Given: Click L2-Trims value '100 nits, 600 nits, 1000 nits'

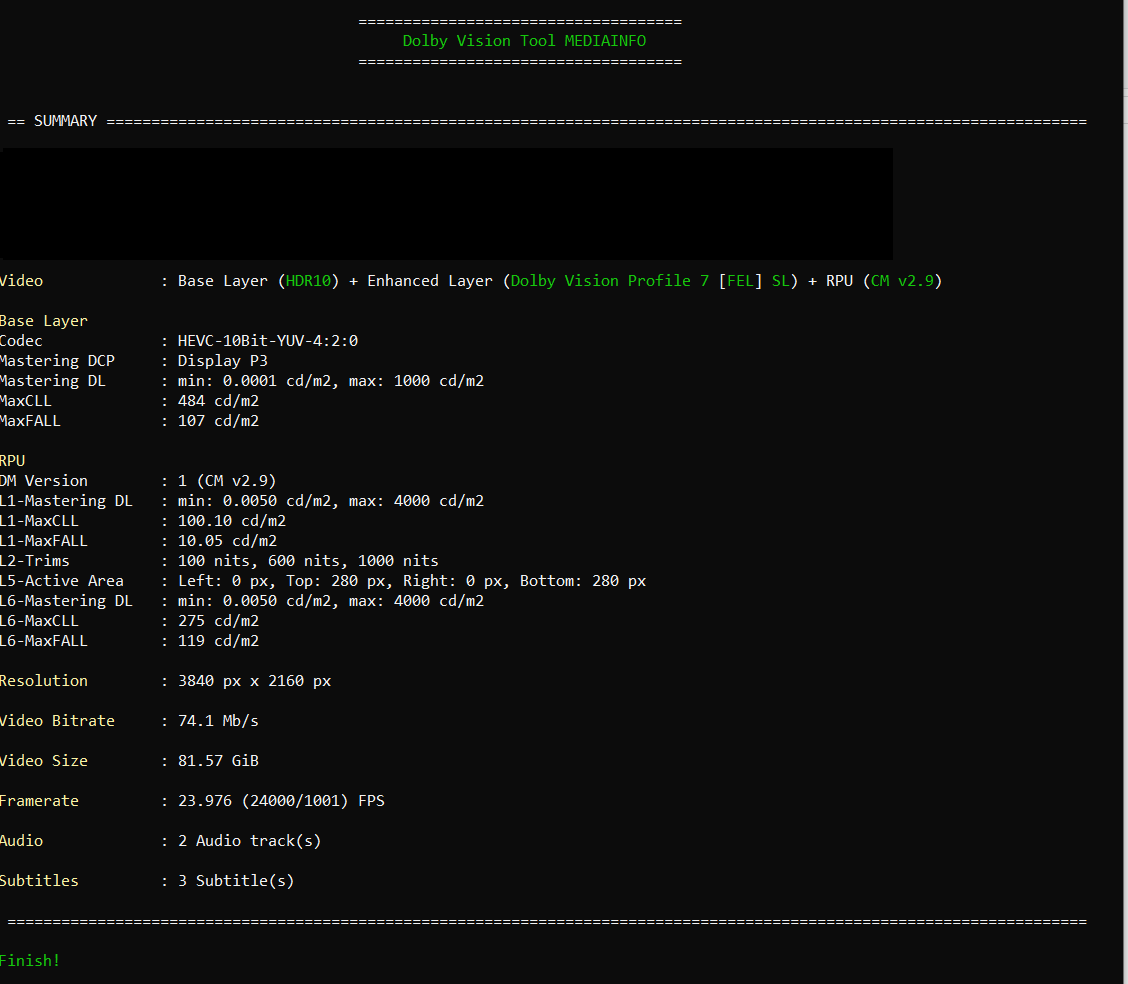Looking at the screenshot, I should pos(308,561).
